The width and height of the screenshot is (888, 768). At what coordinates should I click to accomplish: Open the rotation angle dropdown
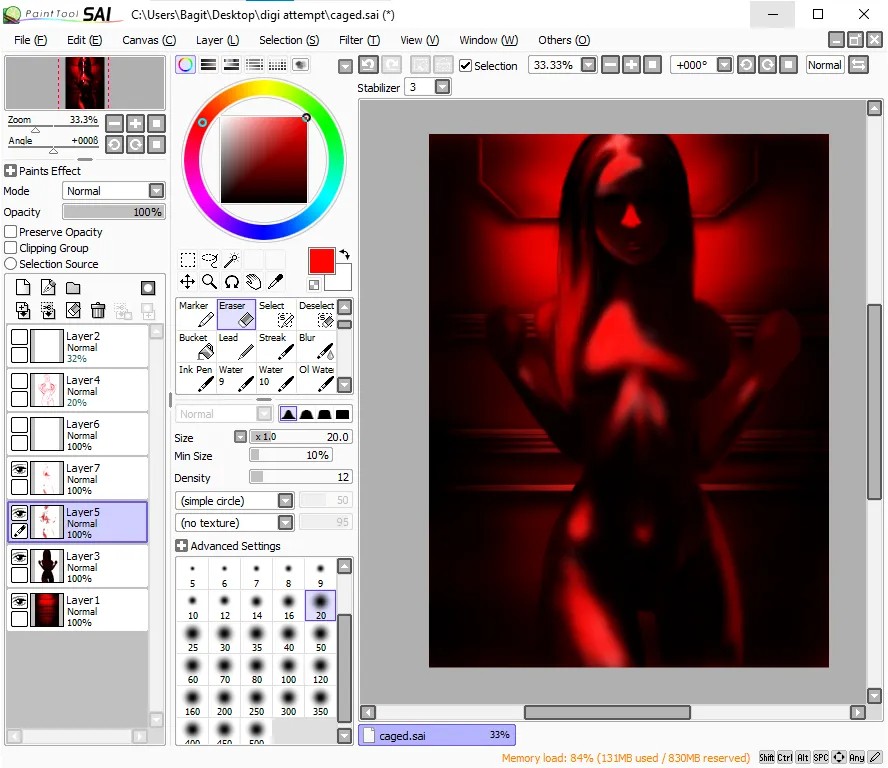tap(724, 65)
